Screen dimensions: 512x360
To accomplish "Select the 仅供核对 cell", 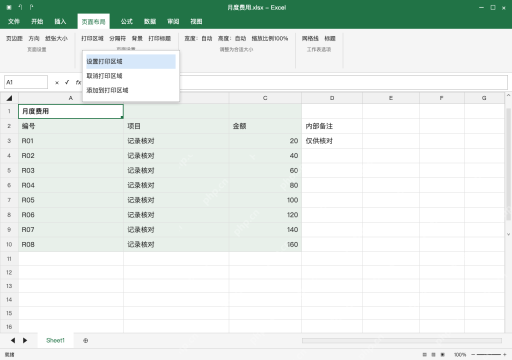I will click(x=332, y=141).
